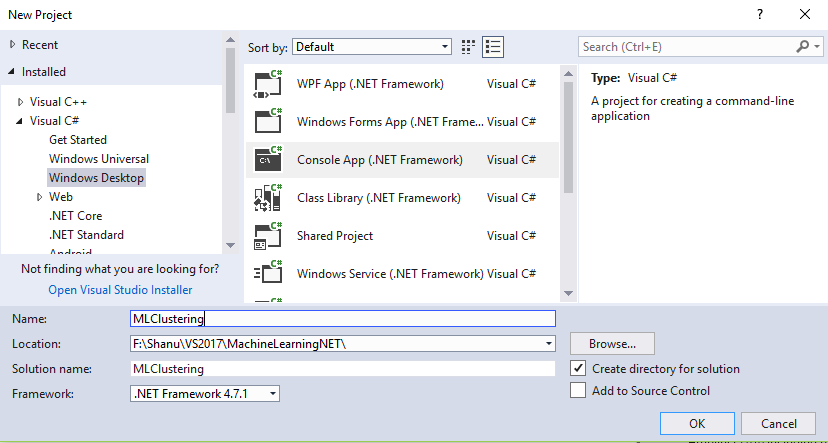The image size is (828, 443).
Task: Click template list scroll down arrow
Action: 568,293
